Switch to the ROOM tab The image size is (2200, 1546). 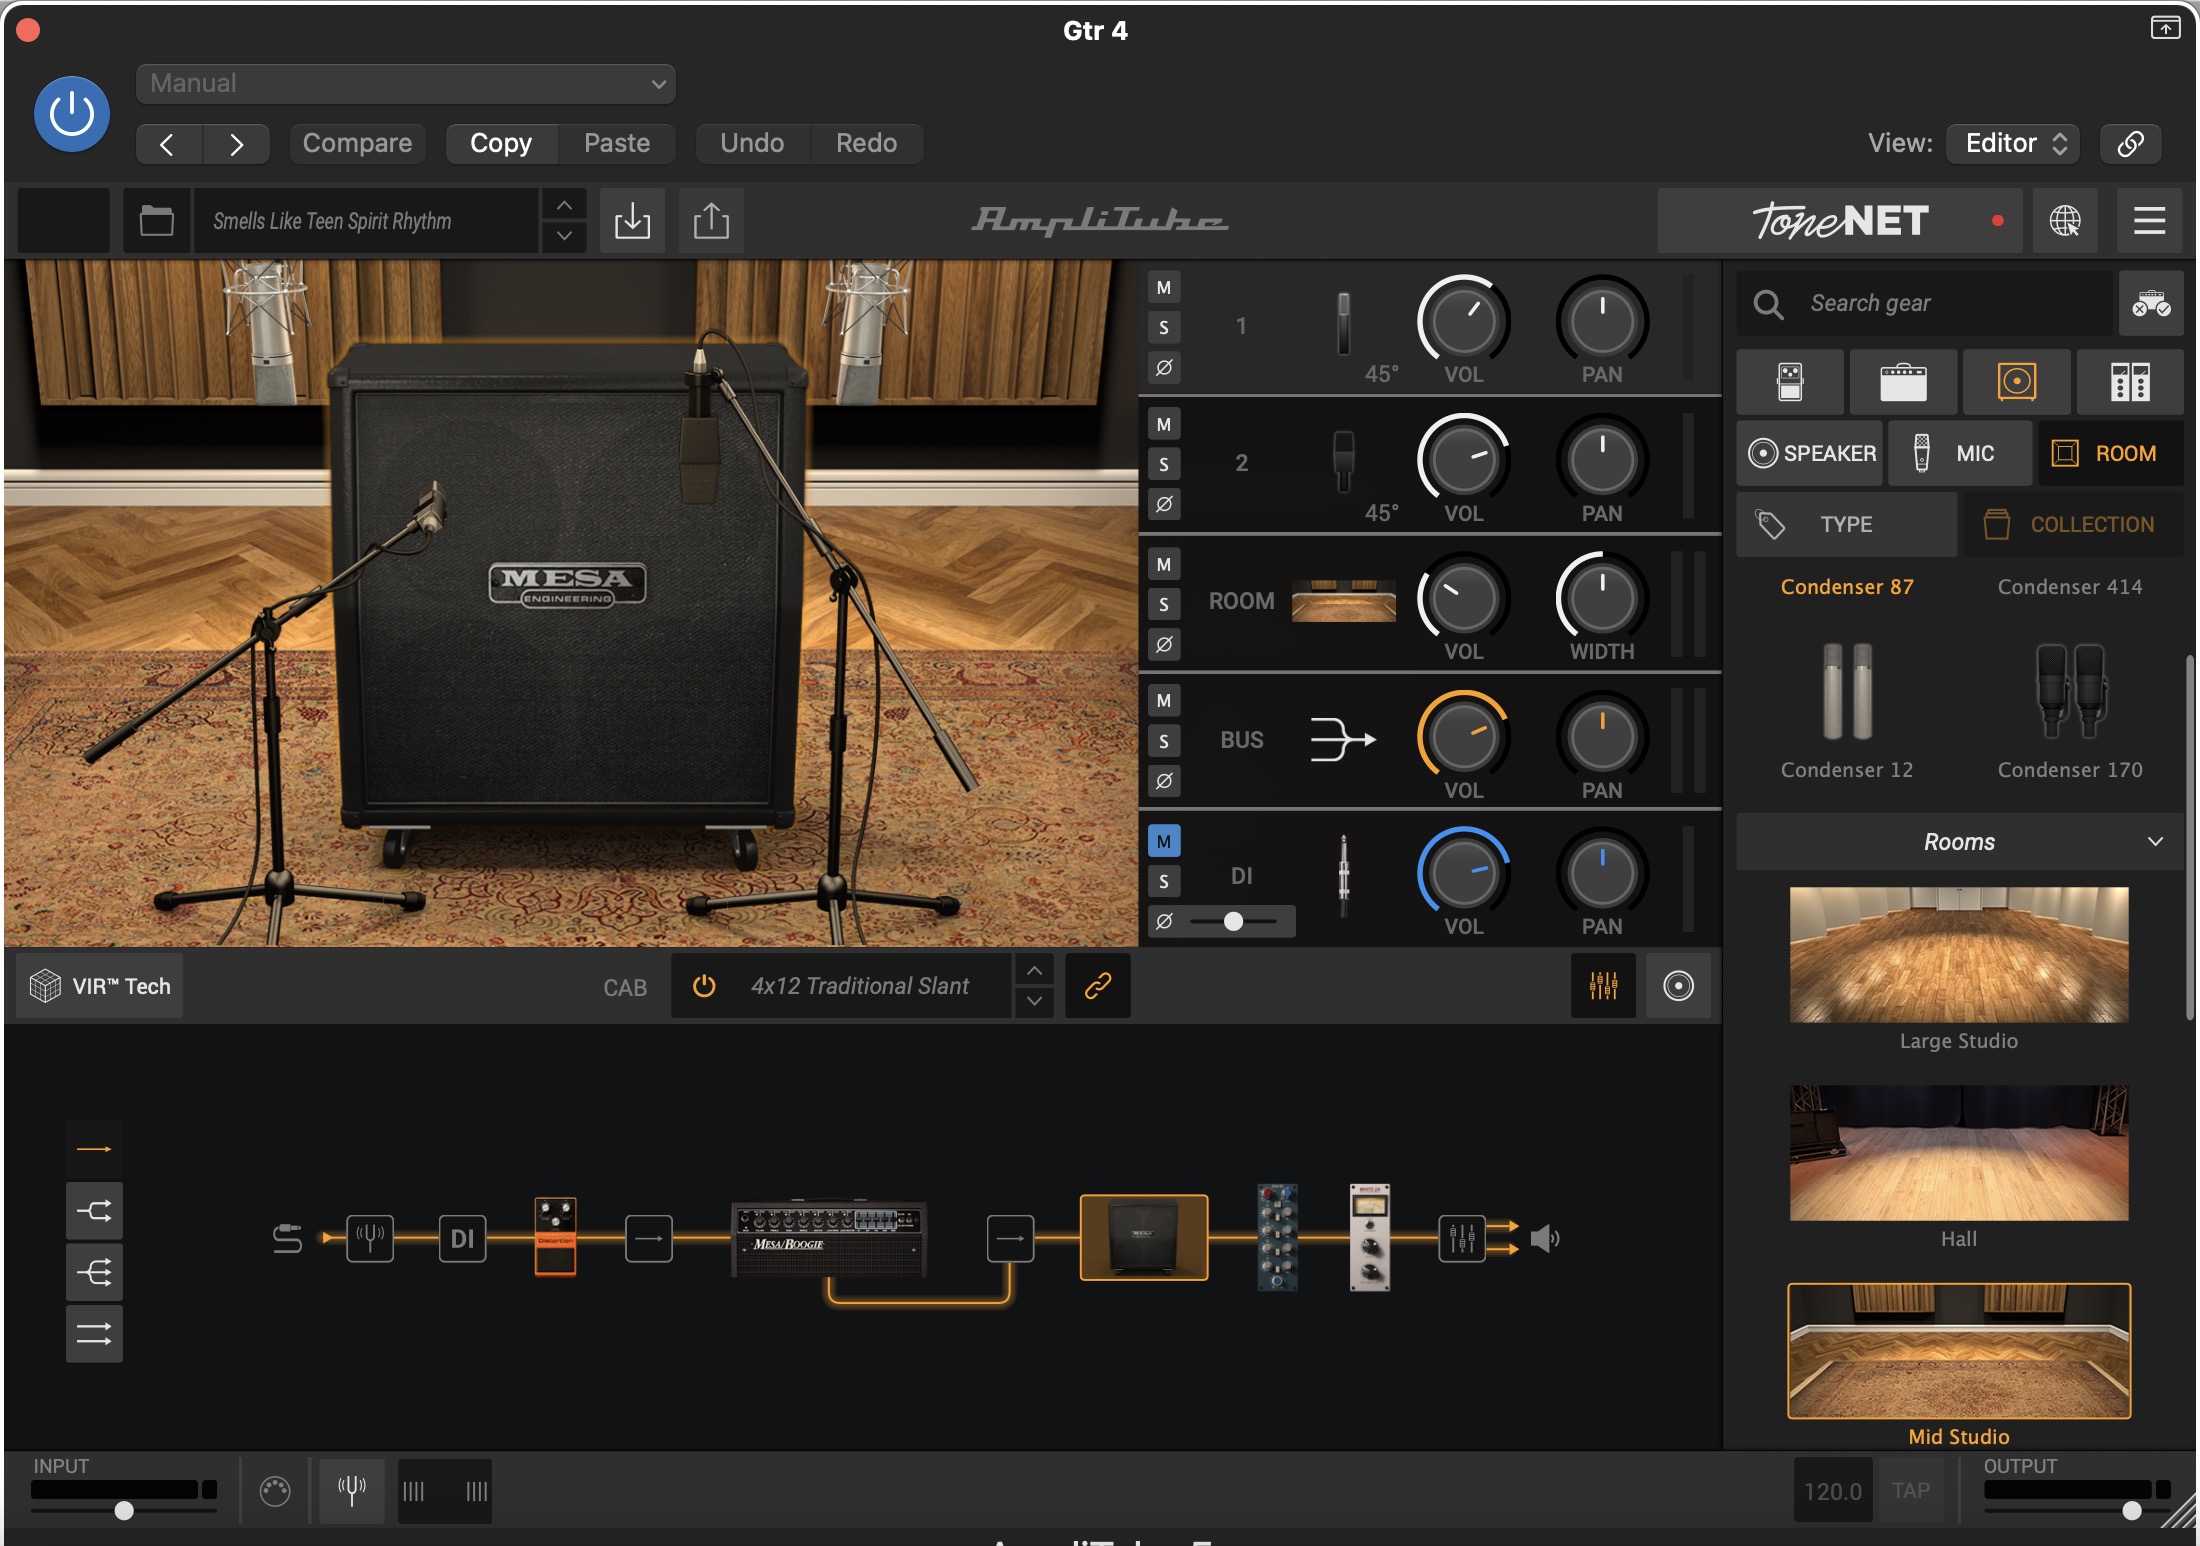(x=2111, y=454)
